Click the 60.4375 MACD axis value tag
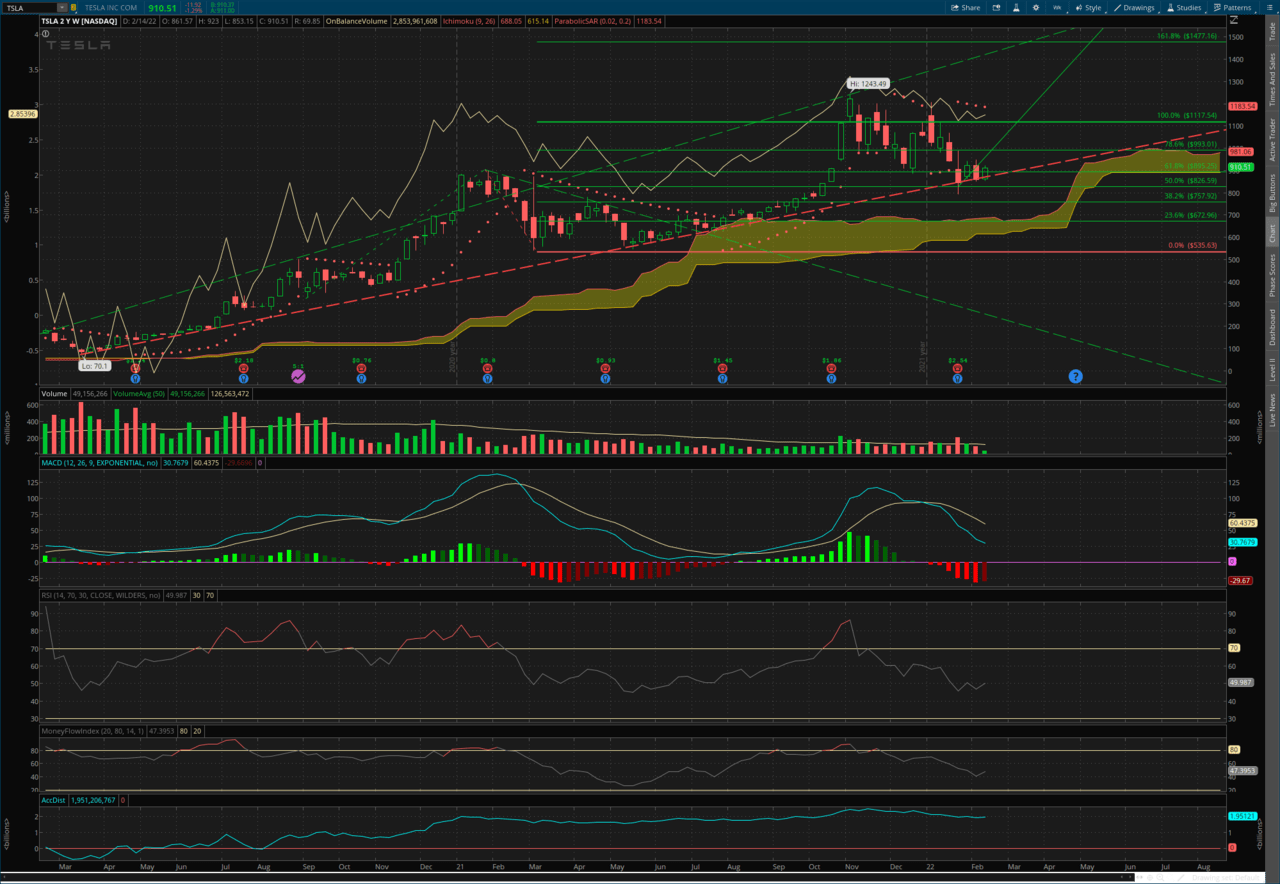The width and height of the screenshot is (1280, 884). 1244,523
